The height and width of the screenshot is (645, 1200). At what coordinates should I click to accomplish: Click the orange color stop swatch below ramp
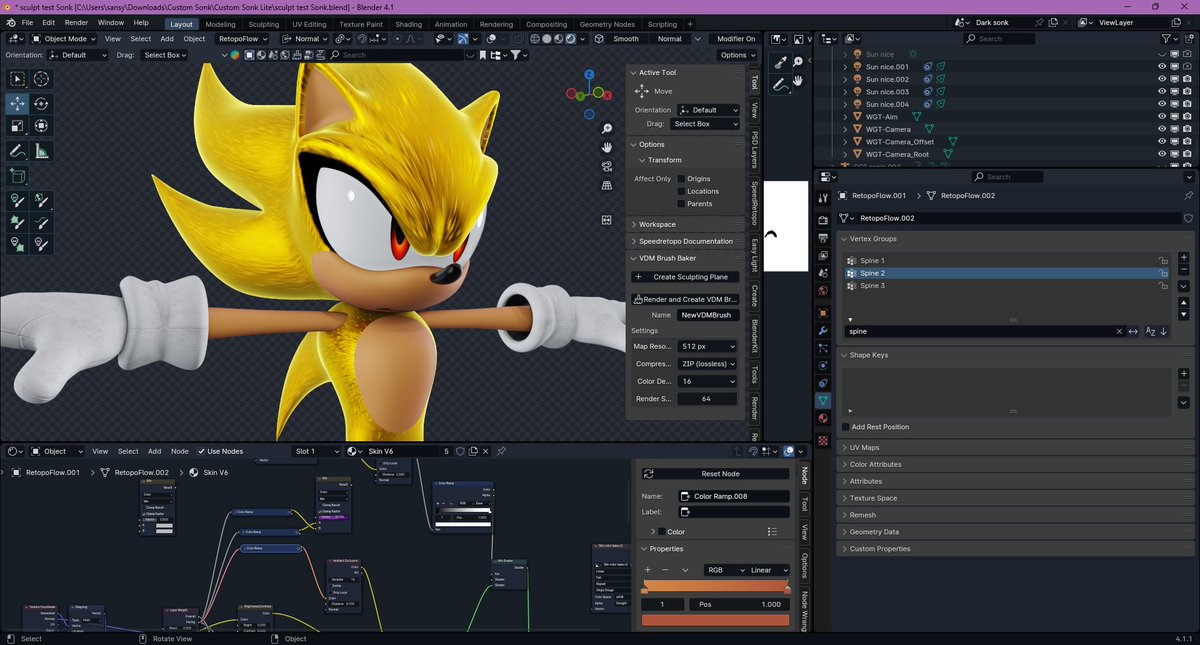point(715,621)
